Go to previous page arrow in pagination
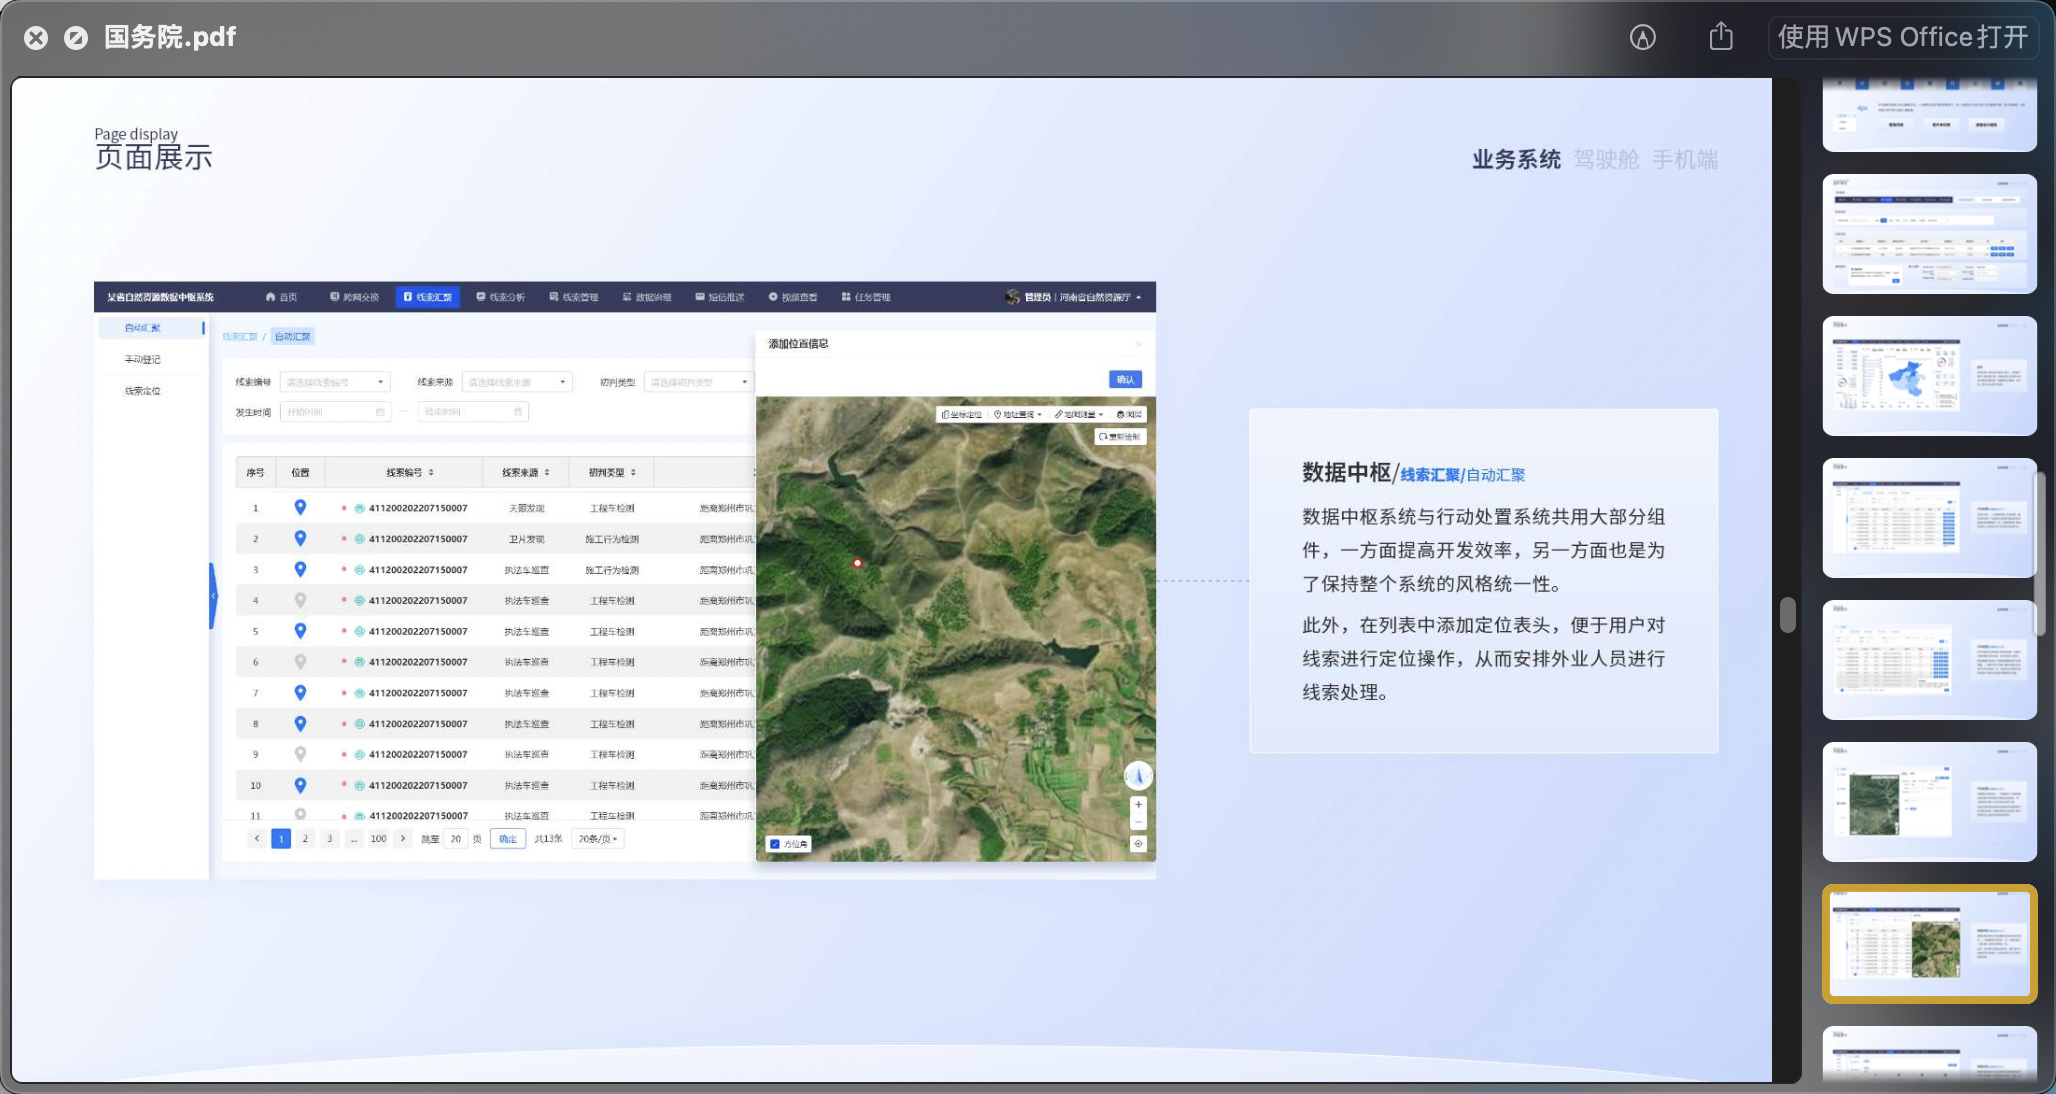The width and height of the screenshot is (2056, 1094). click(257, 839)
